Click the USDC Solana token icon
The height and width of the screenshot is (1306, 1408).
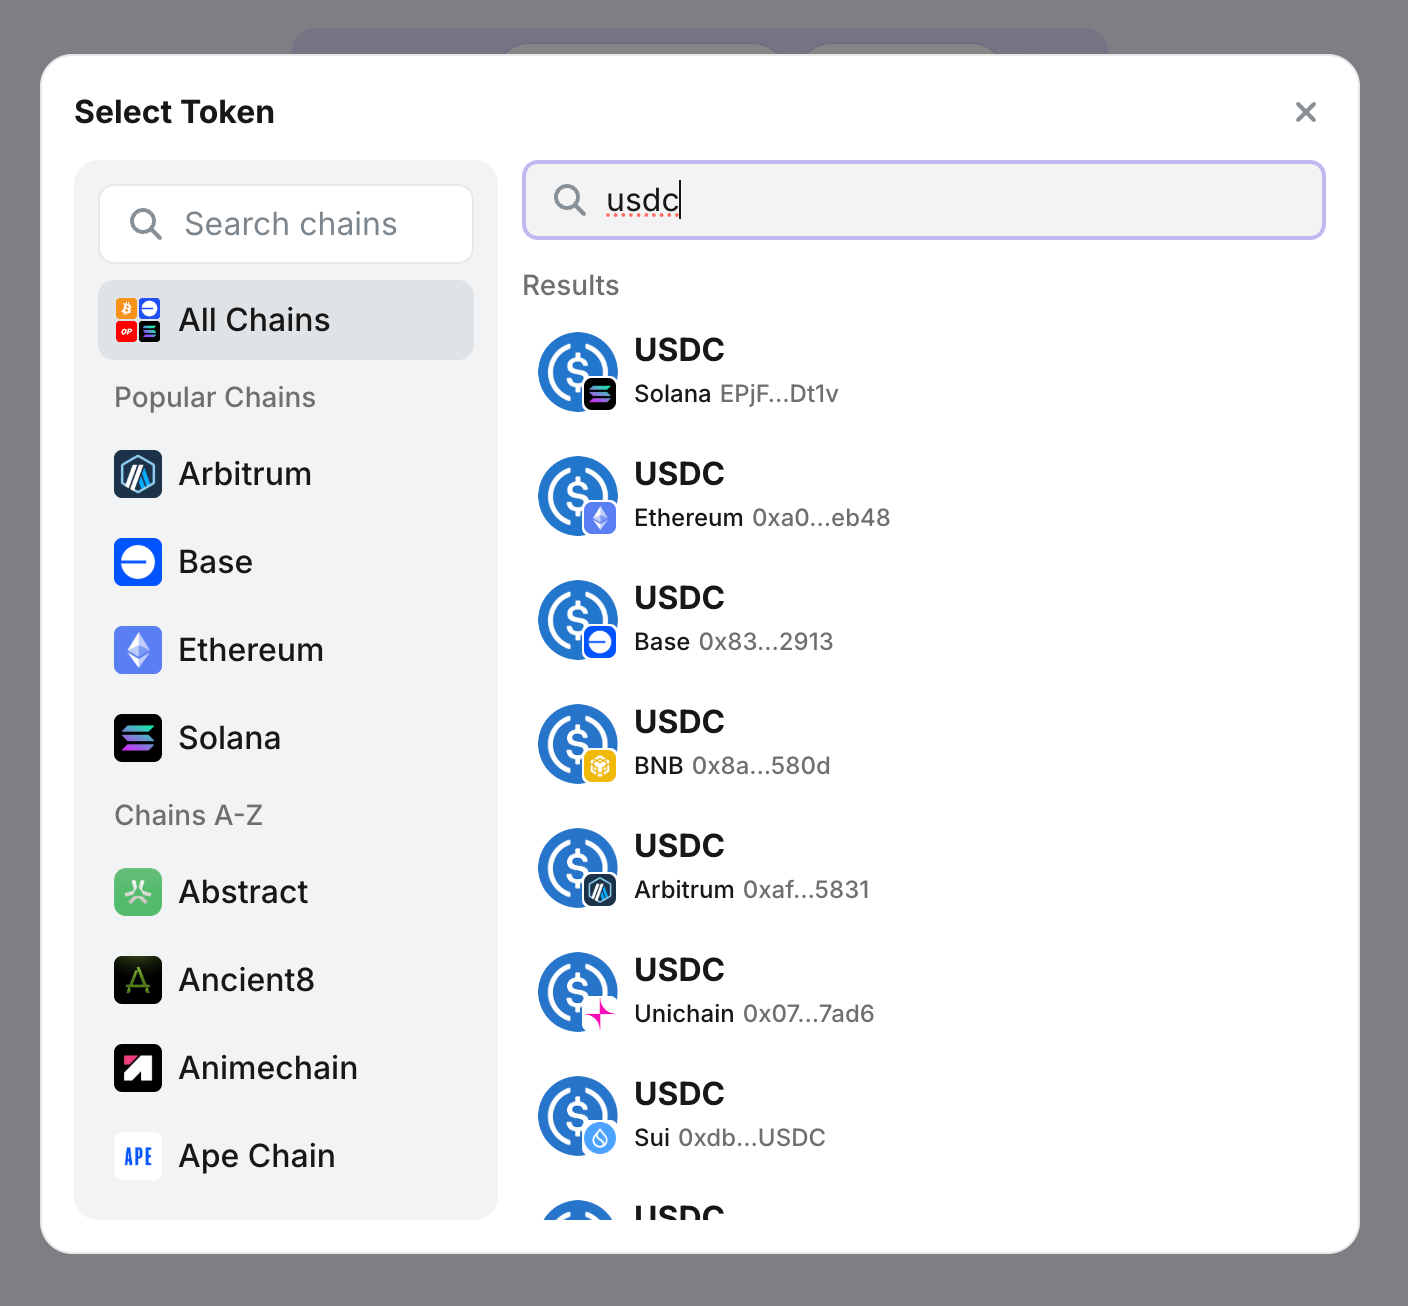coord(578,372)
